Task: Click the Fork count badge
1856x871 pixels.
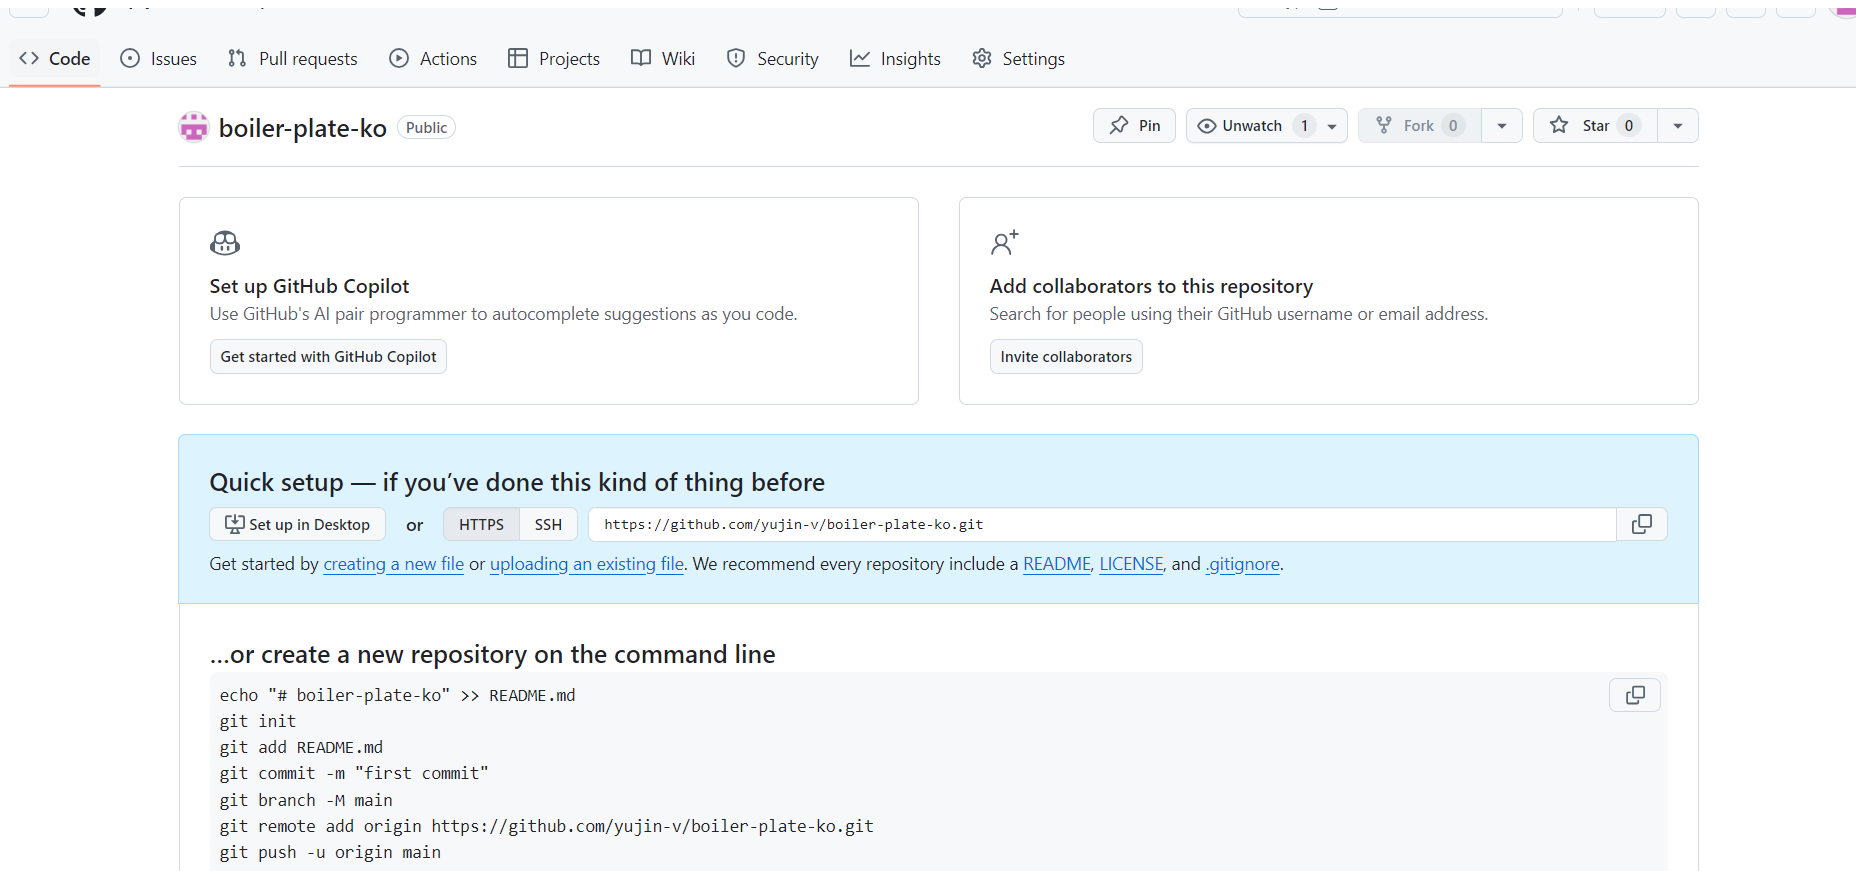Action: coord(1453,126)
